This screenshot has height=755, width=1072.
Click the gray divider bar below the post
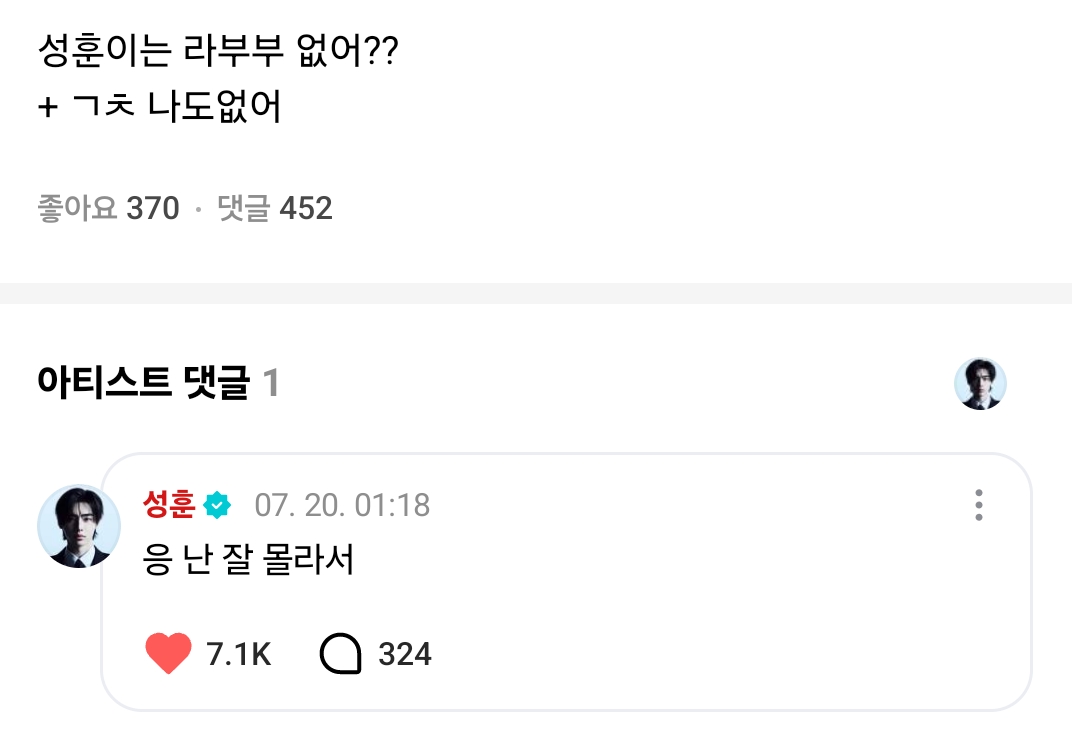536,294
